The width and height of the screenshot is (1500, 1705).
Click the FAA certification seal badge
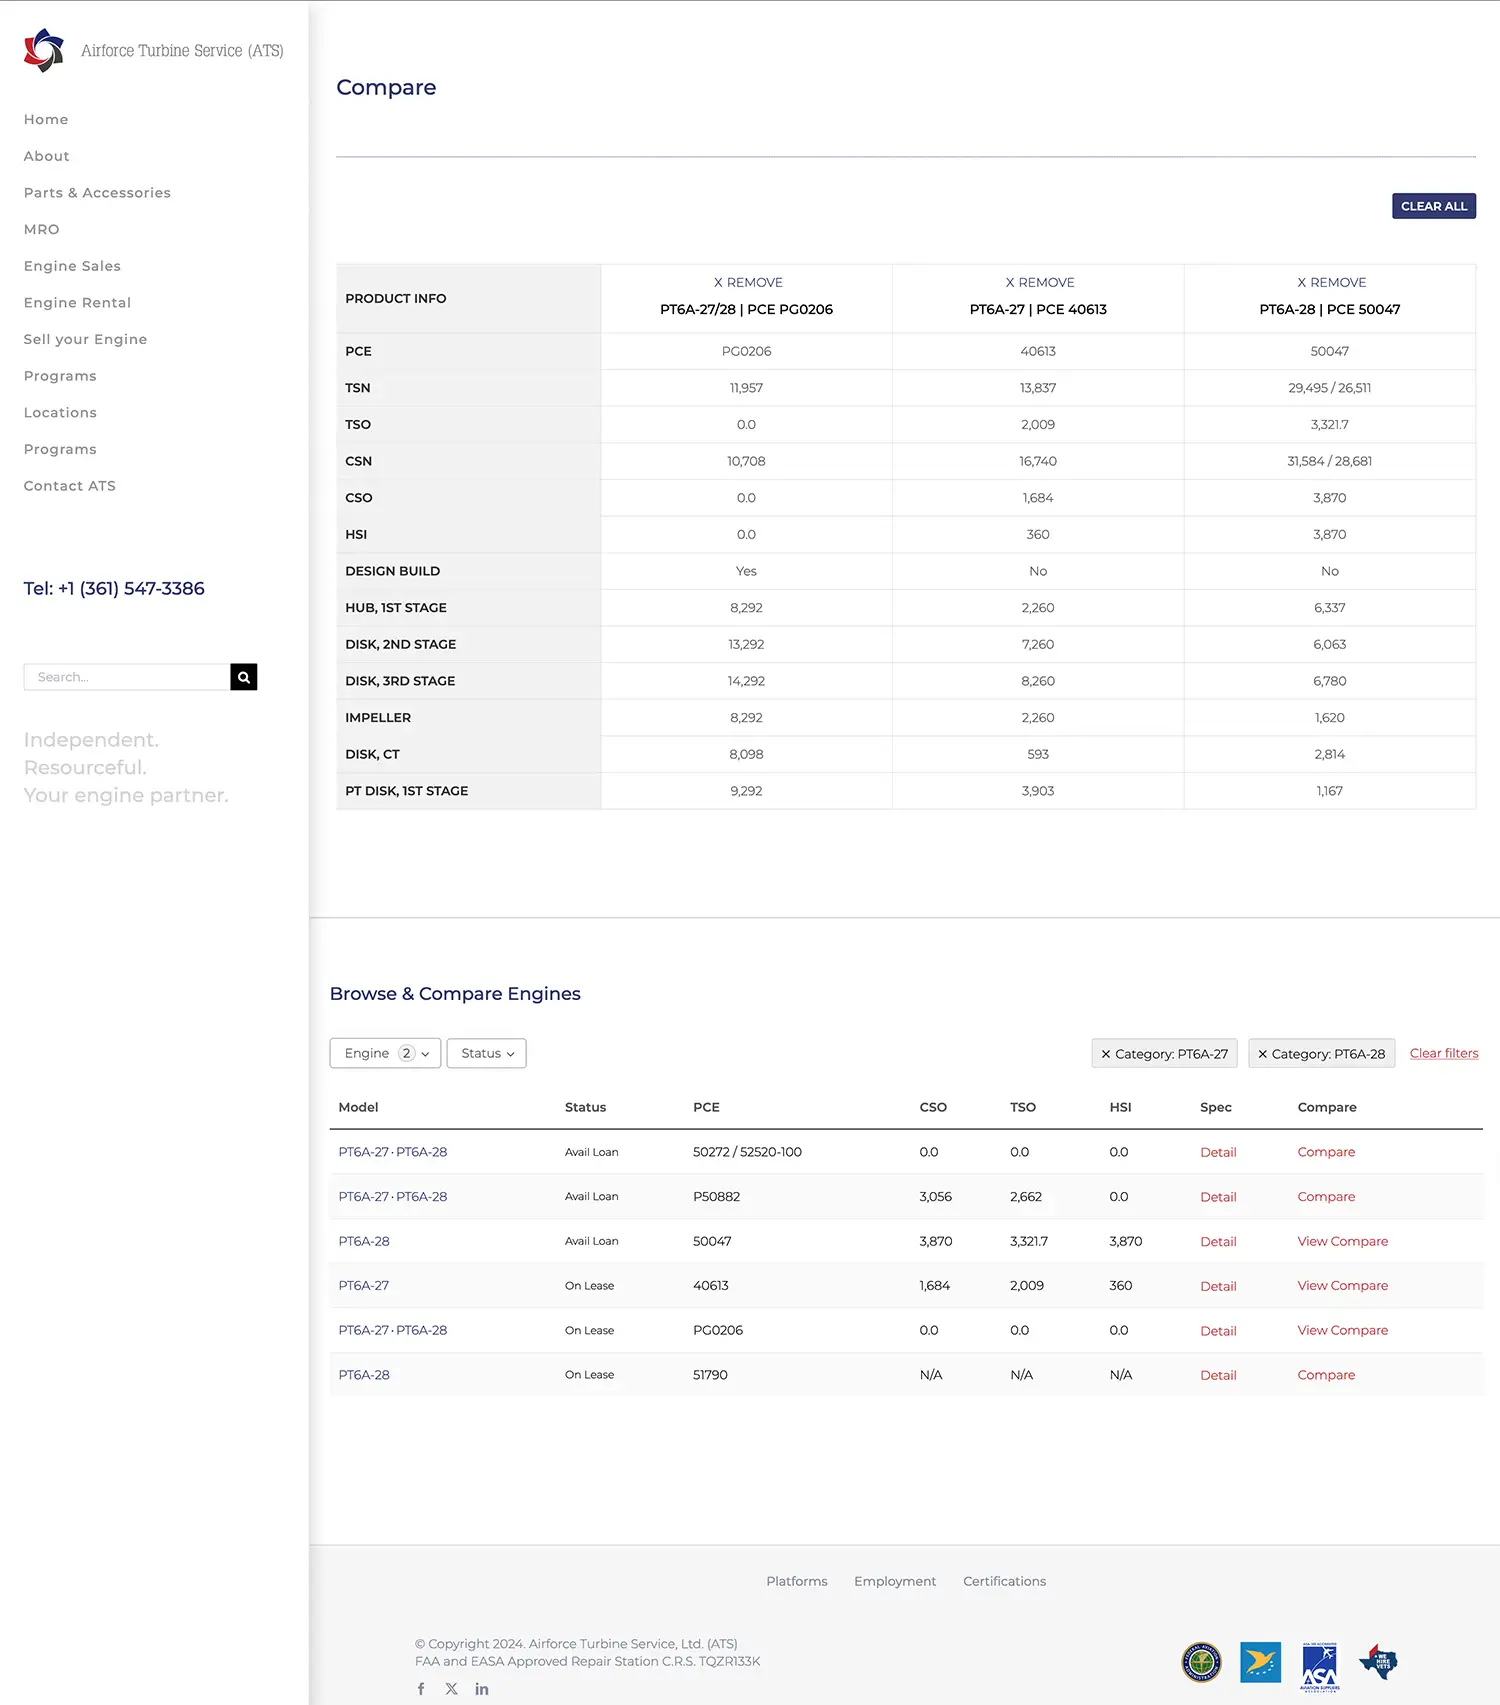click(1201, 1663)
